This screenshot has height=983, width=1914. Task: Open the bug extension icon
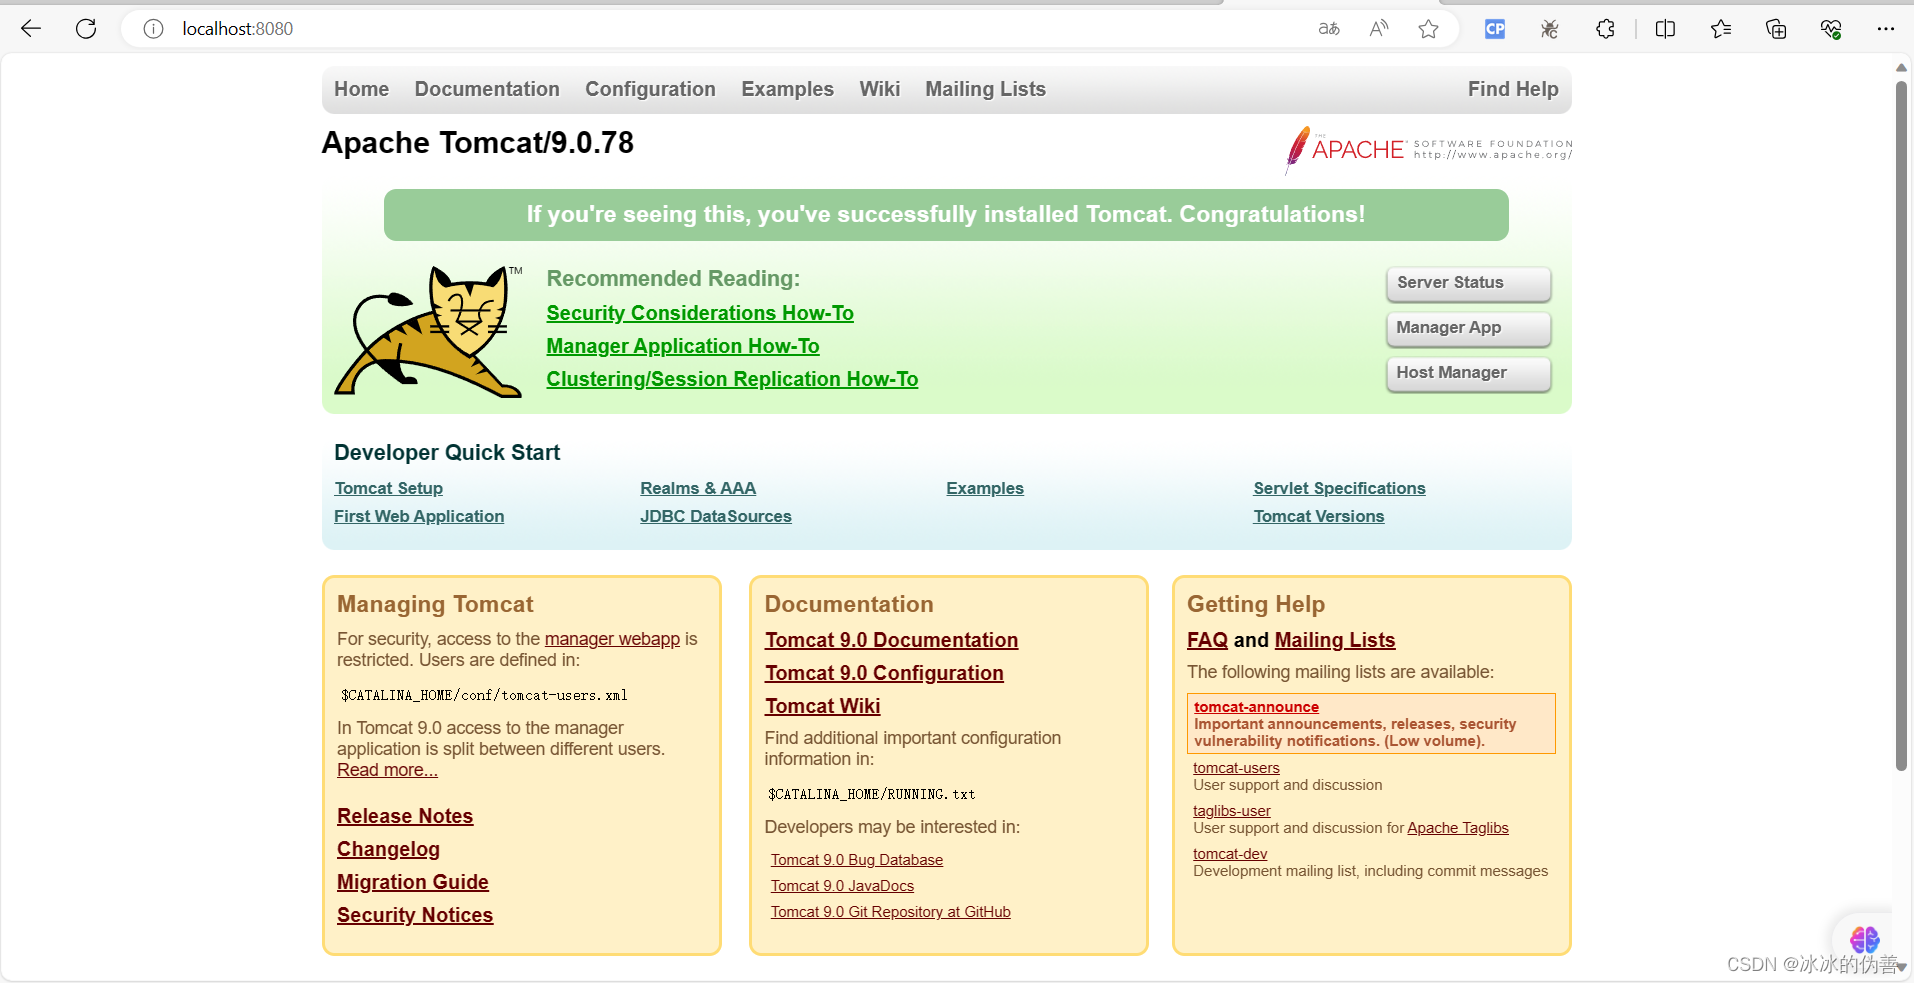[1550, 29]
